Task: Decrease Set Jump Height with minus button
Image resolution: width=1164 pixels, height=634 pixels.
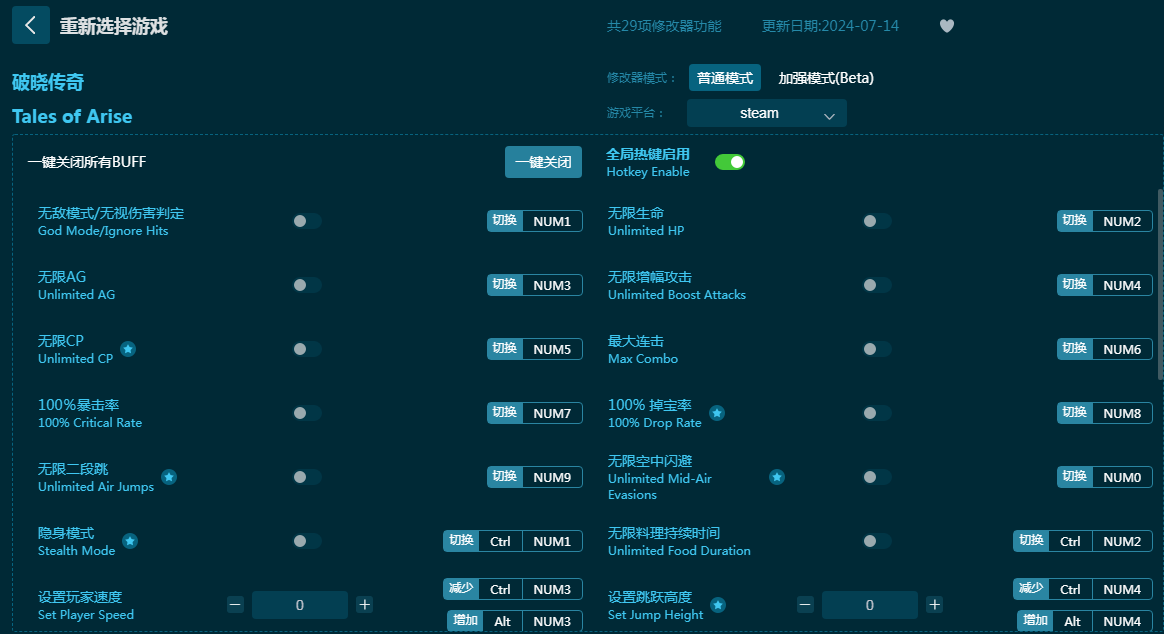Action: click(805, 604)
